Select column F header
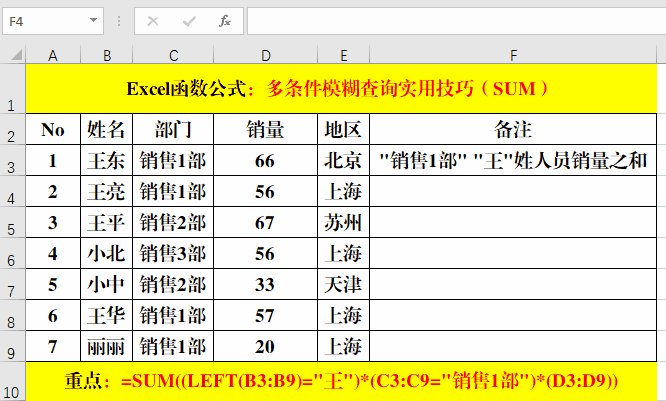 pyautogui.click(x=513, y=55)
